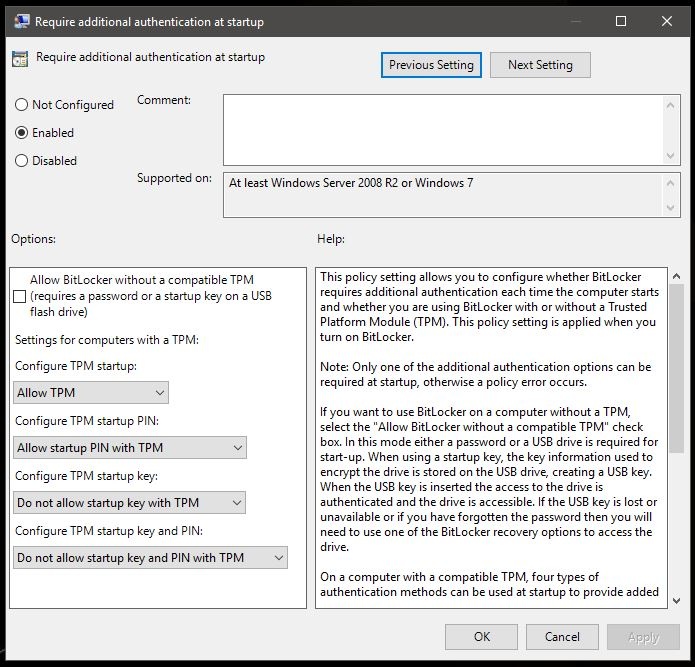Click the Comment box scroll up arrow
The height and width of the screenshot is (667, 695).
(671, 105)
